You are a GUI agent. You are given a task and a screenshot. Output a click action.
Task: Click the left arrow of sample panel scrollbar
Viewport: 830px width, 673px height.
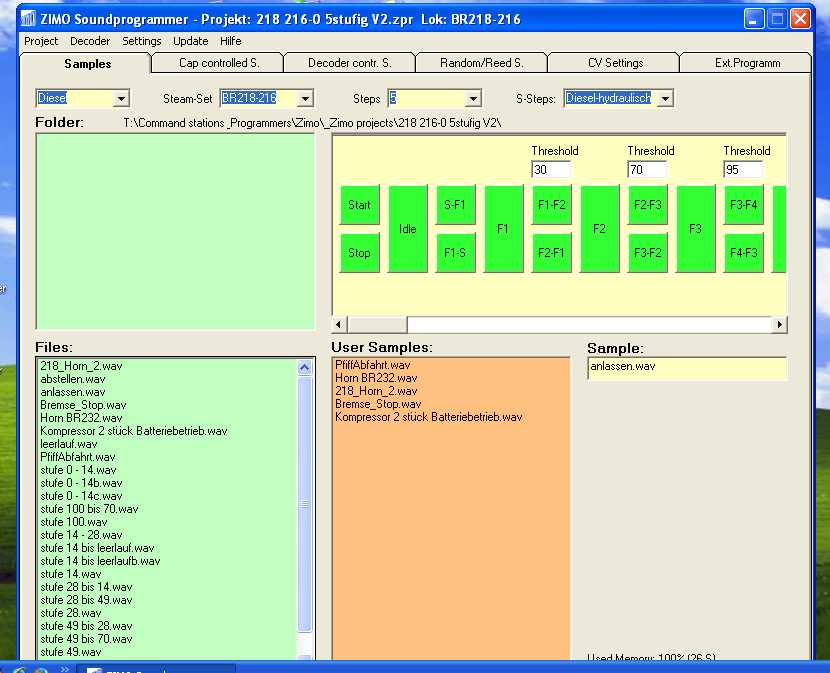click(339, 324)
